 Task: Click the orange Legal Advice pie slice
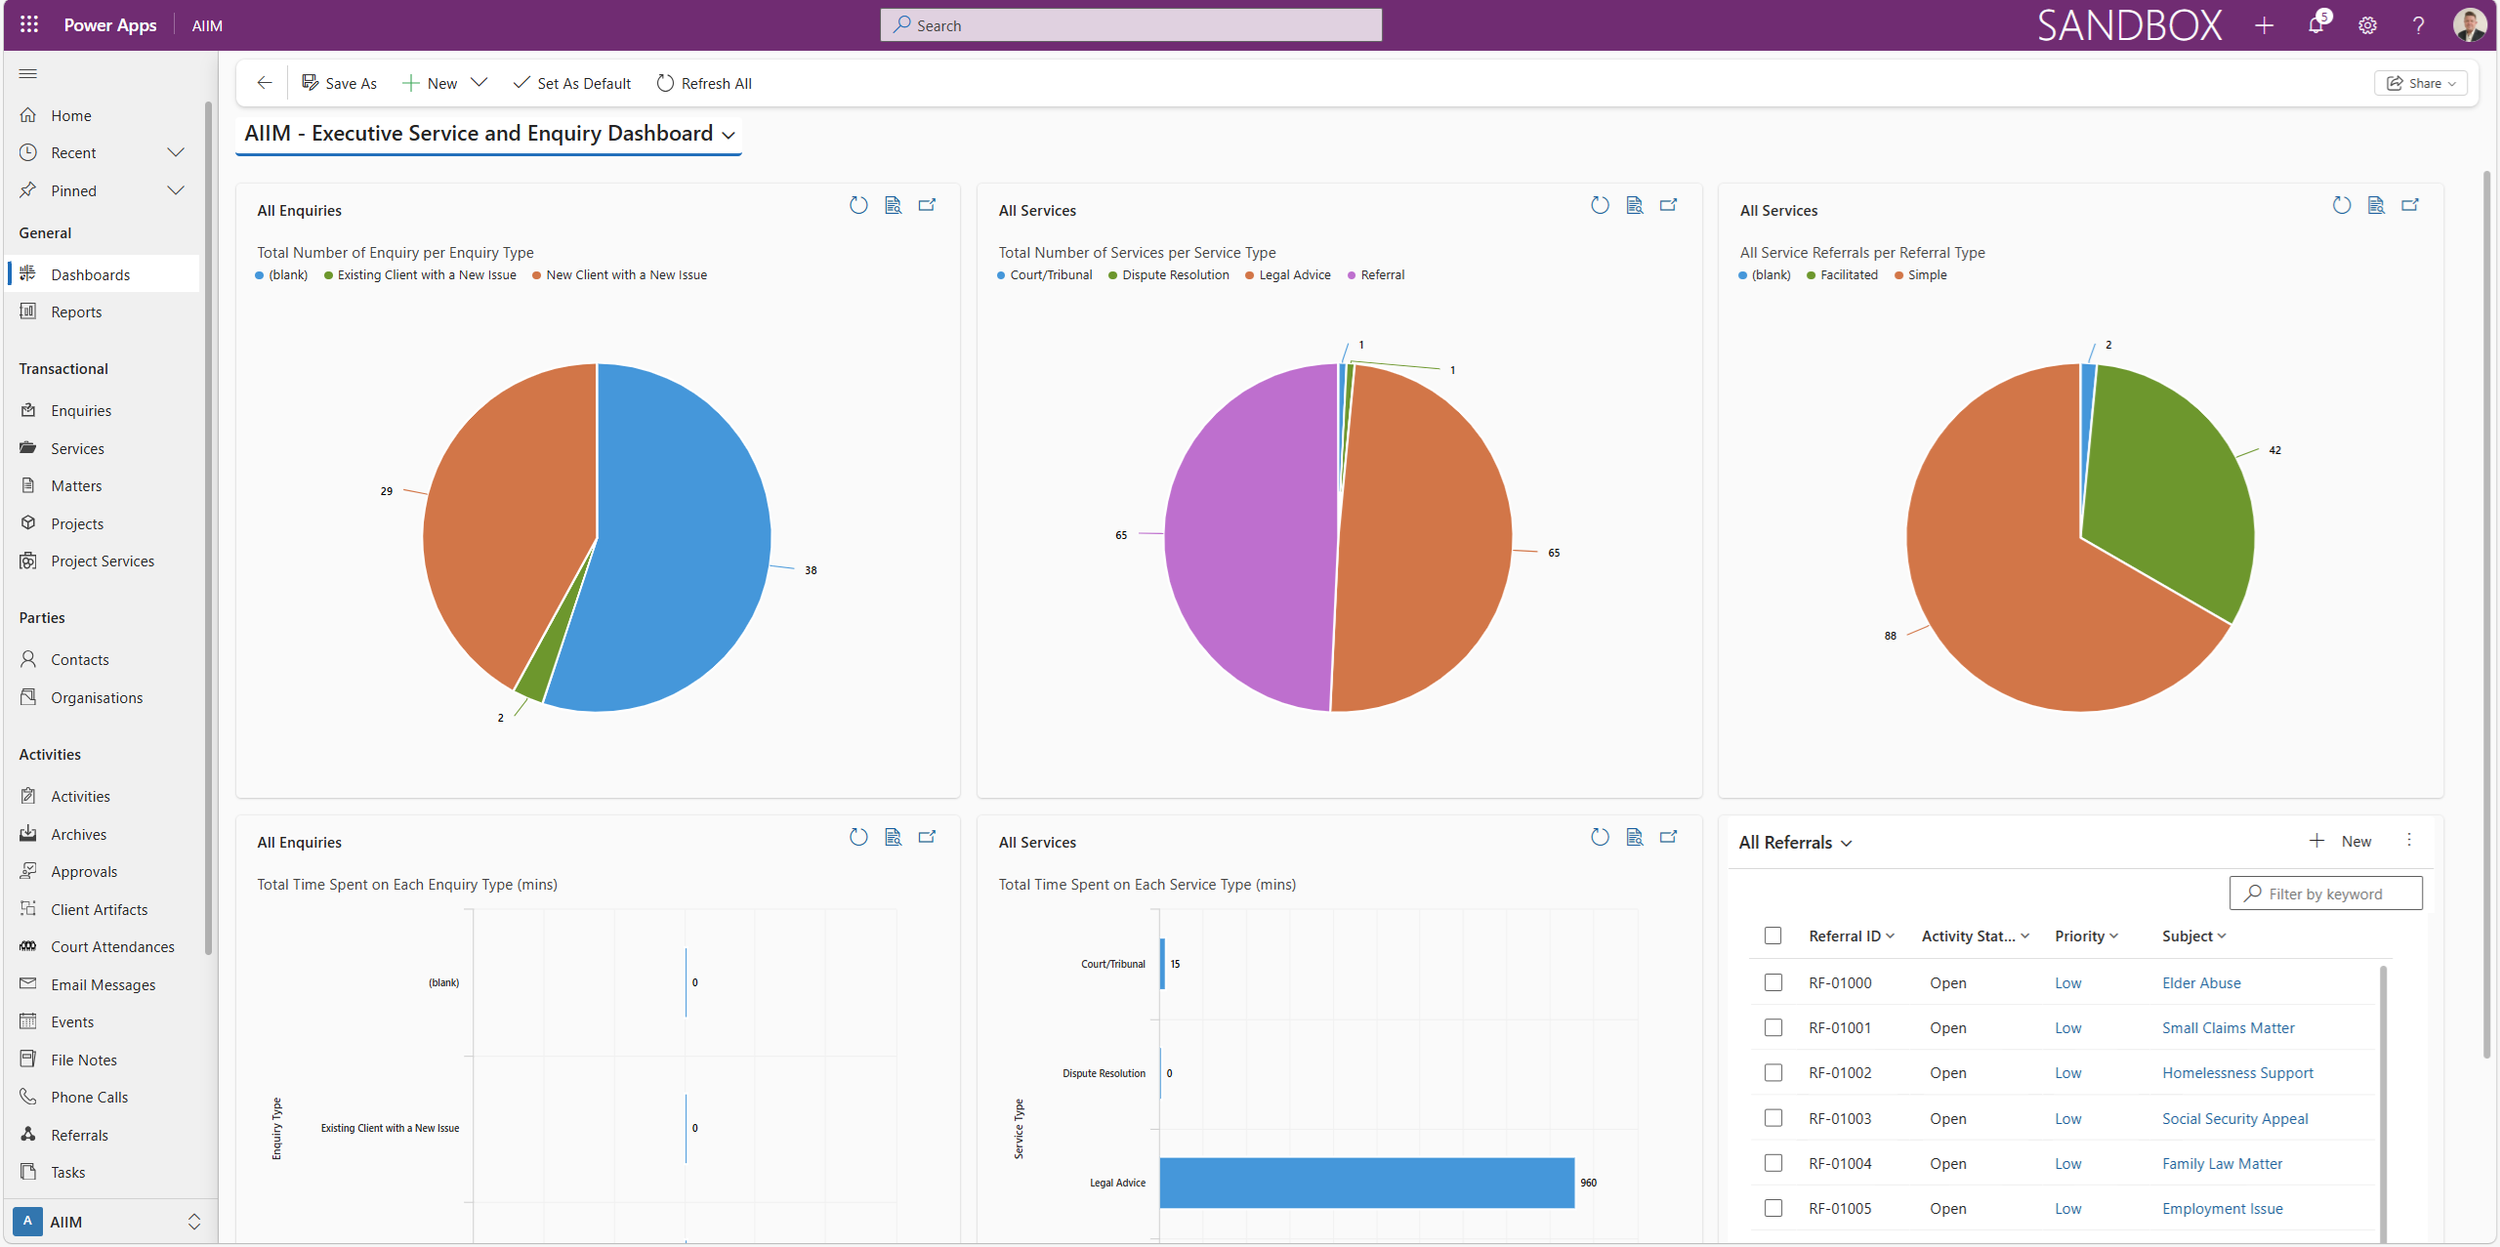tap(1430, 540)
